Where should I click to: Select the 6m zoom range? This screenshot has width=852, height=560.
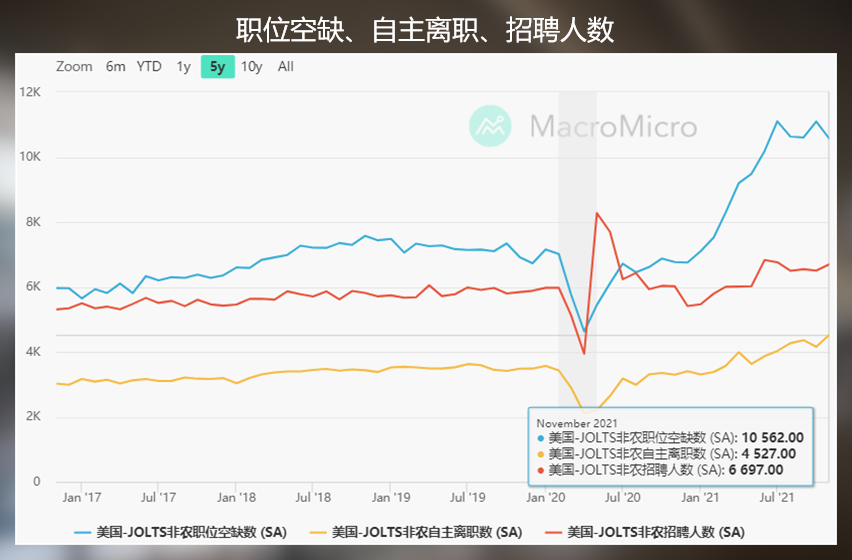pos(116,67)
